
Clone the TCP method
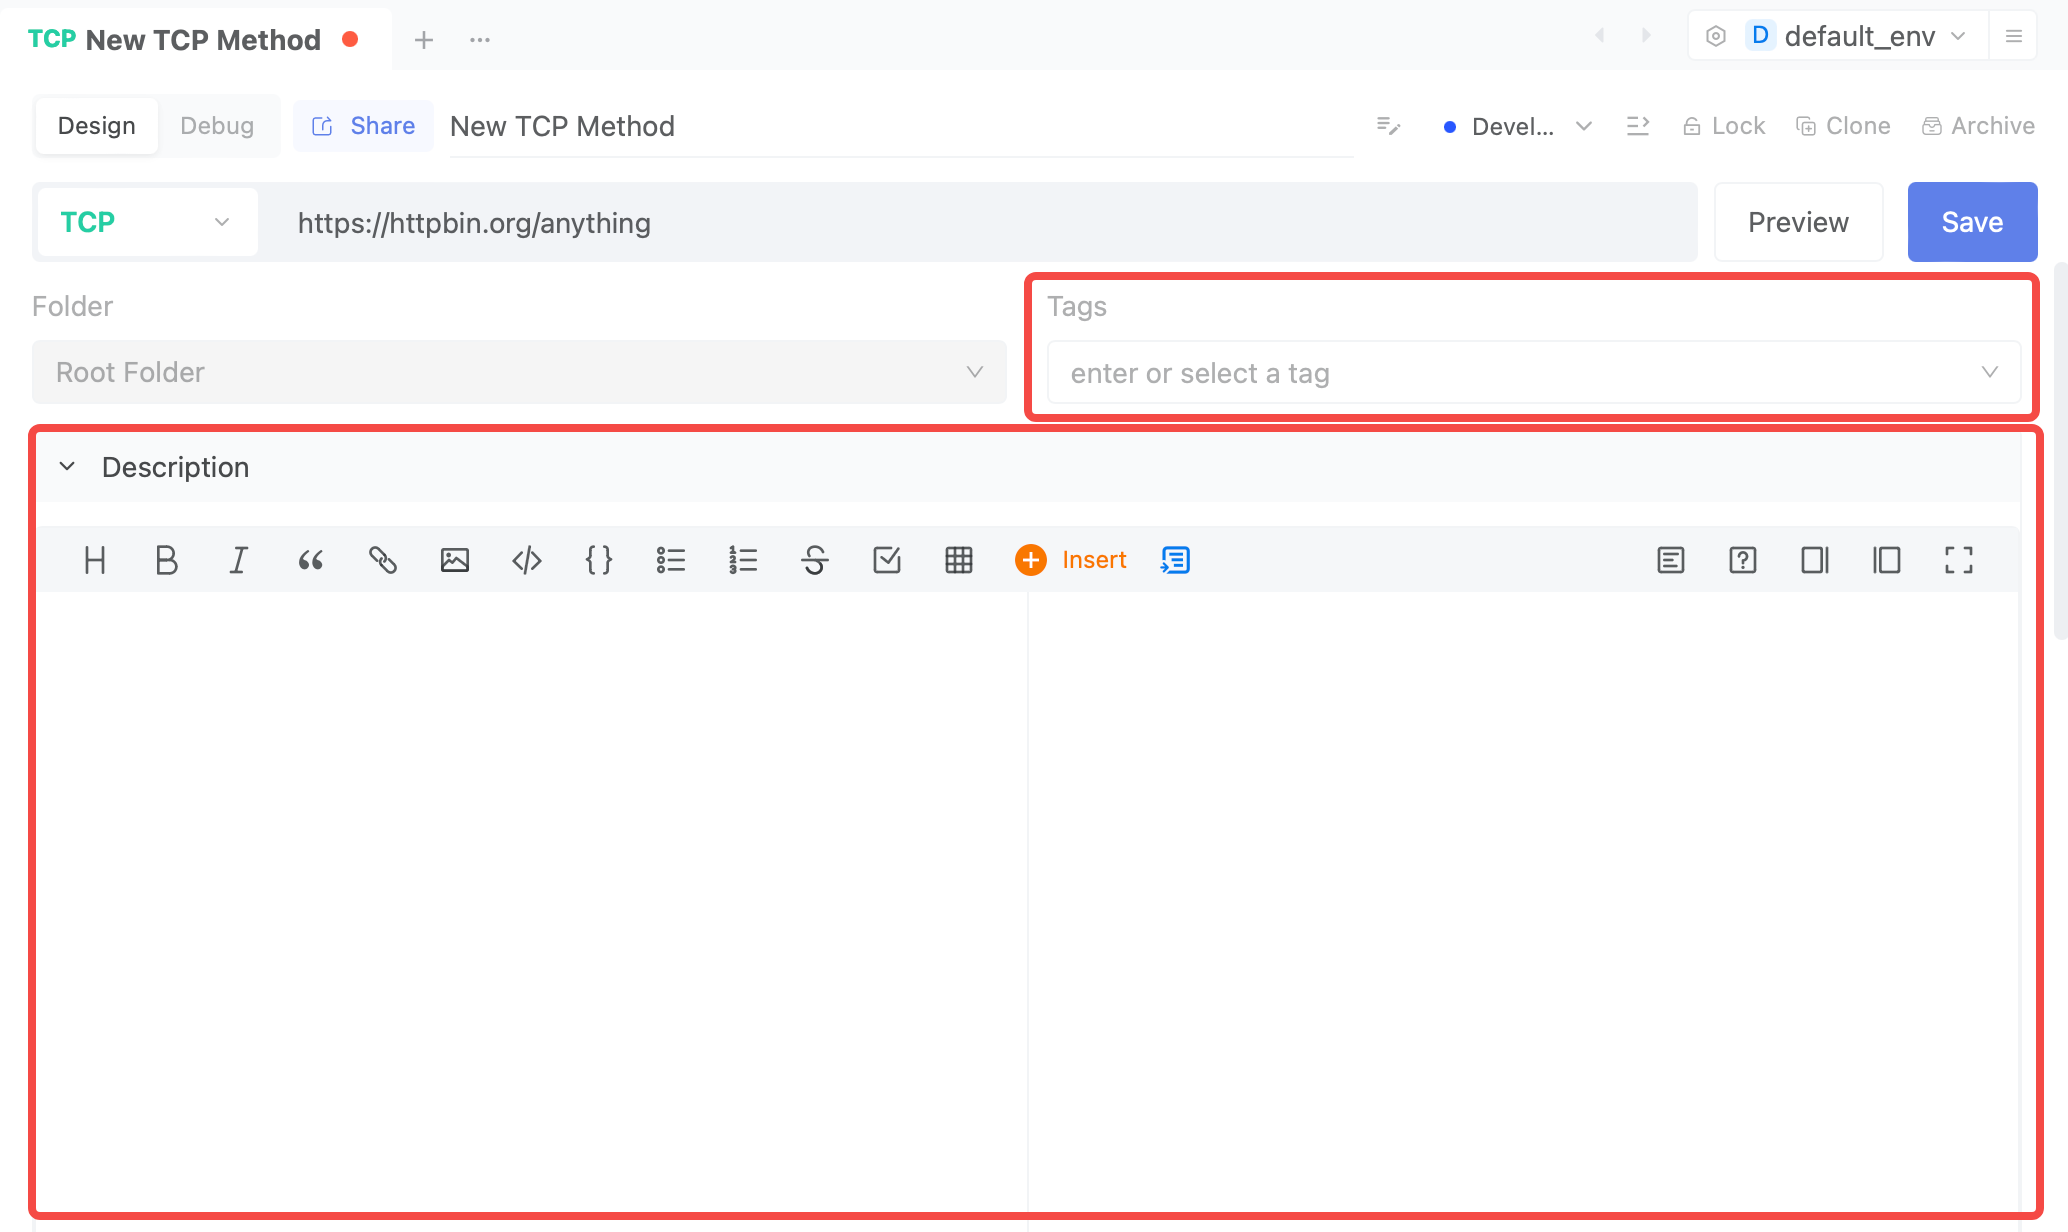tap(1843, 126)
